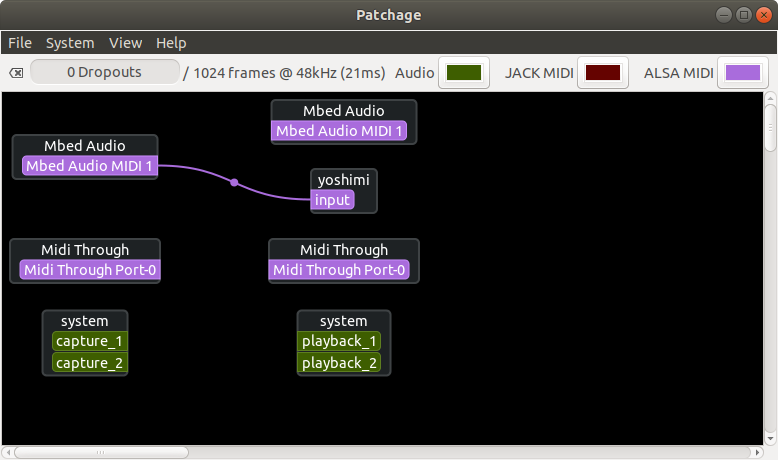
Task: Change the JACK MIDI color swatch
Action: point(603,73)
